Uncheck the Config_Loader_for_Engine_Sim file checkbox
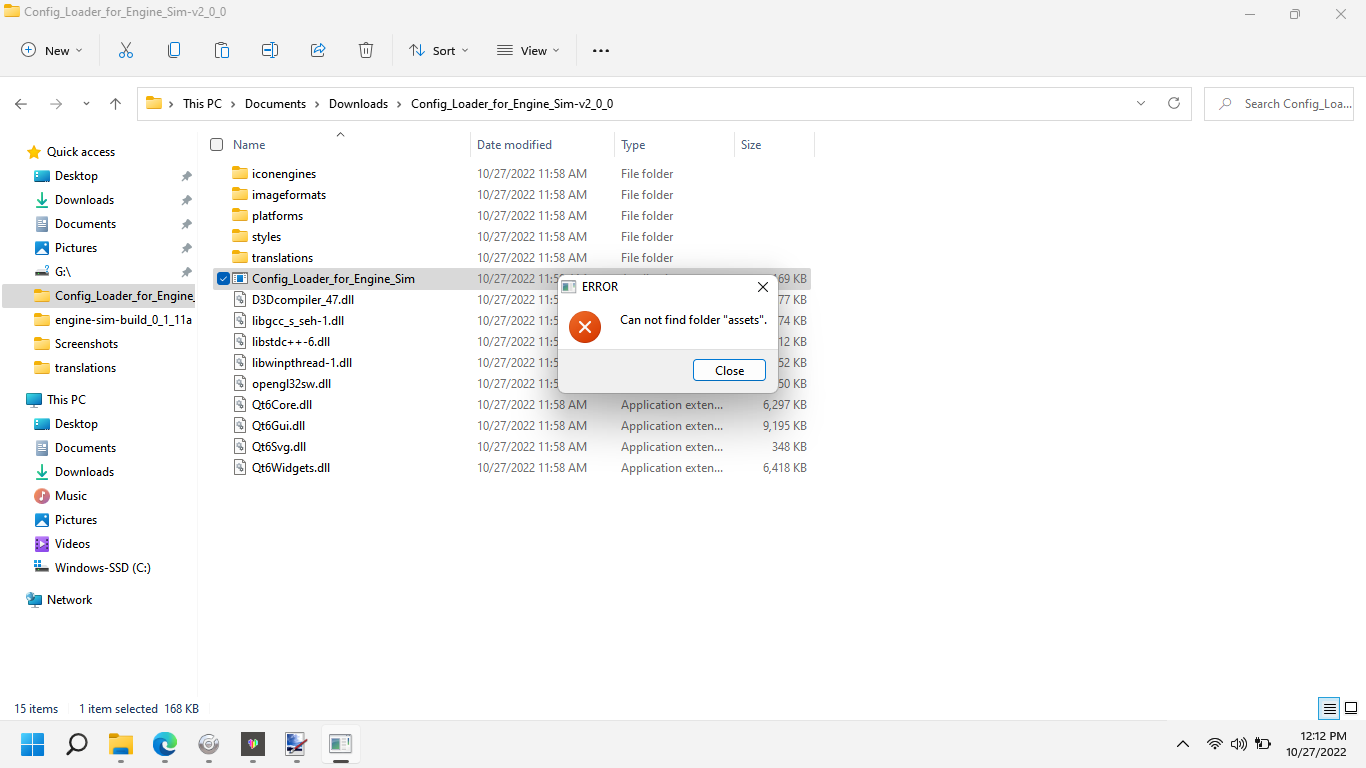Viewport: 1366px width, 768px height. coord(222,278)
